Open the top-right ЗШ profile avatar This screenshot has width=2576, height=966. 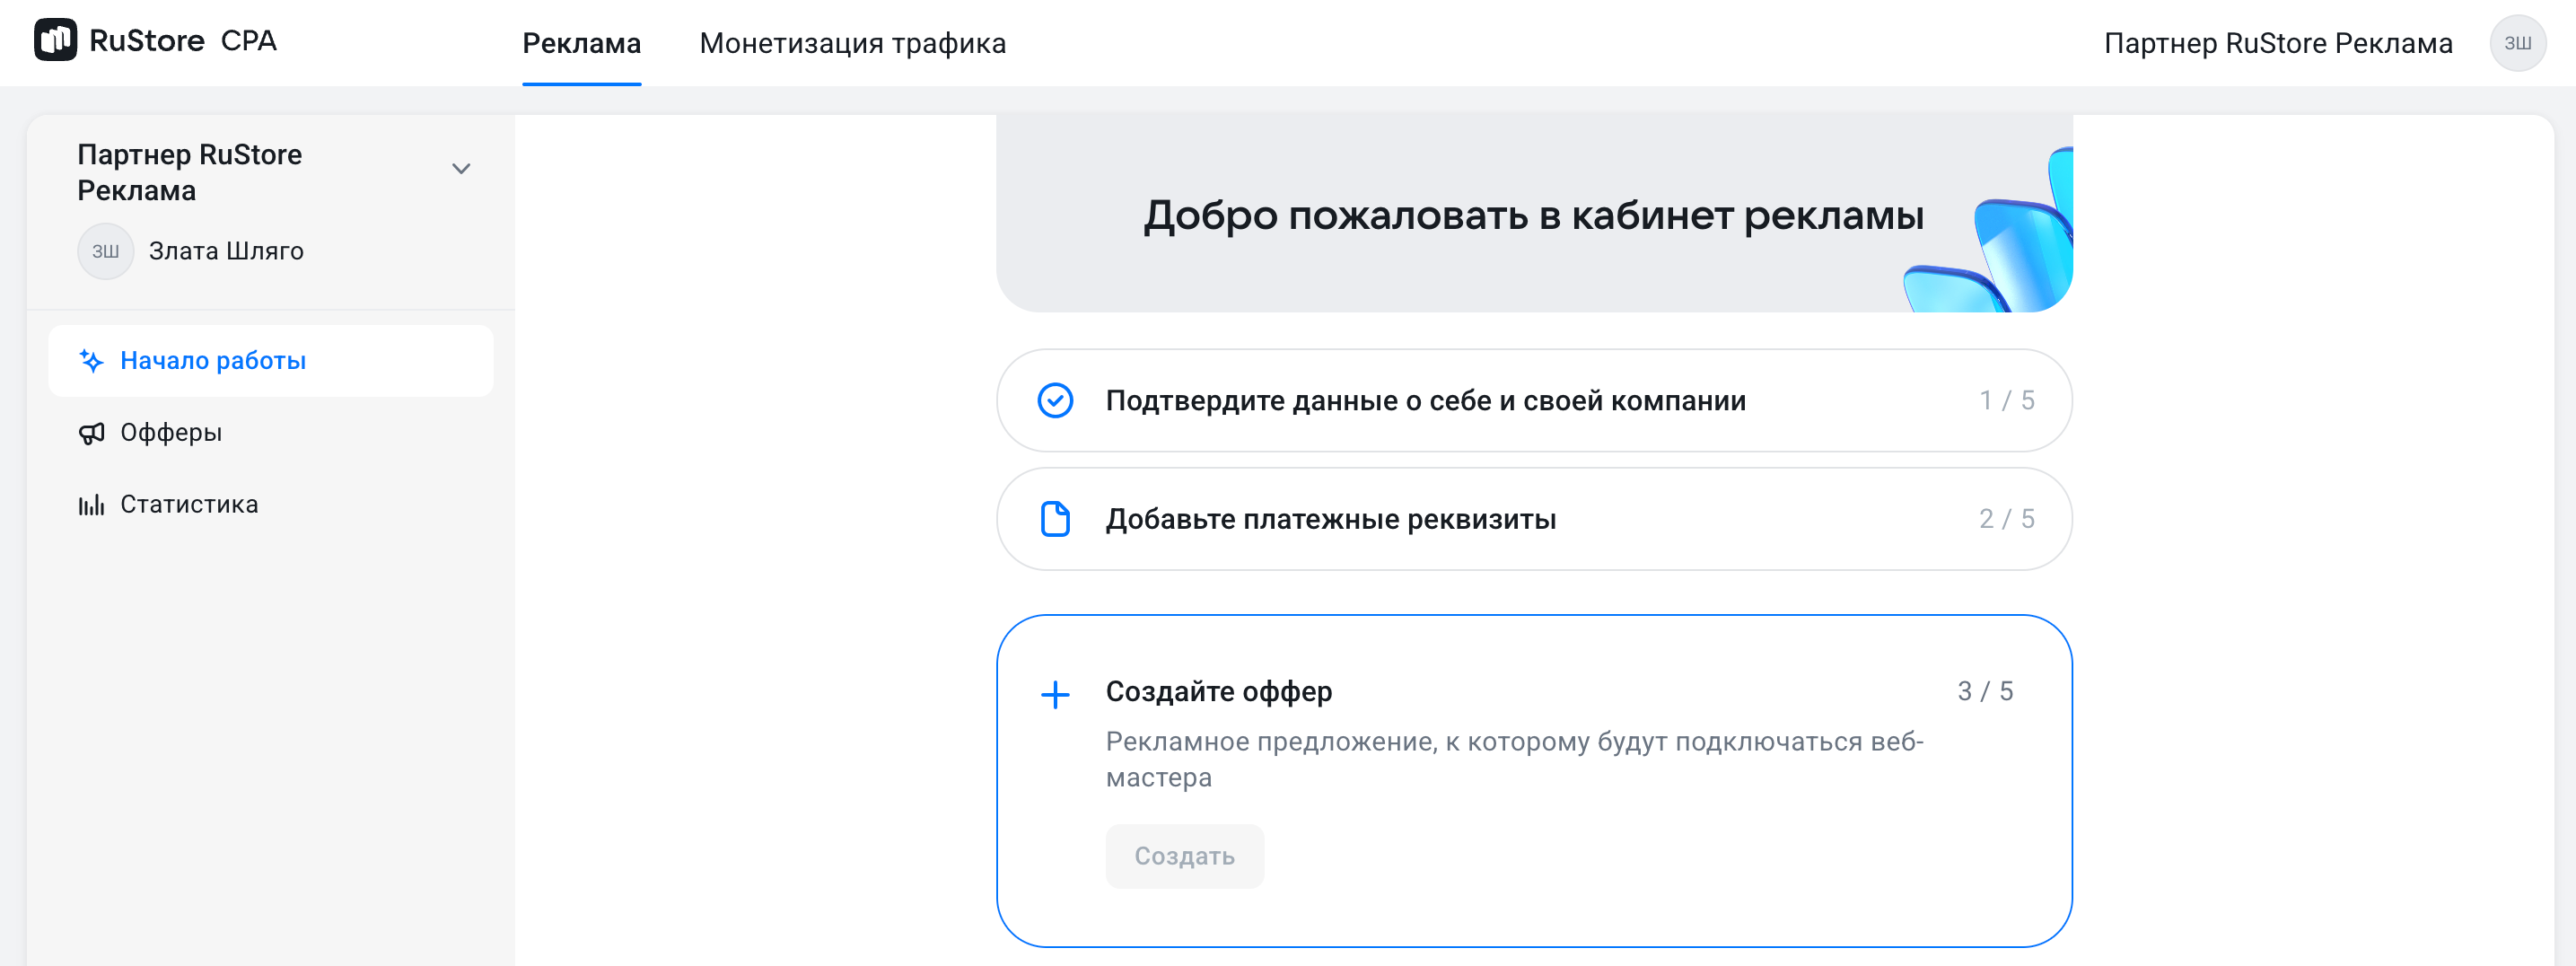tap(2516, 43)
